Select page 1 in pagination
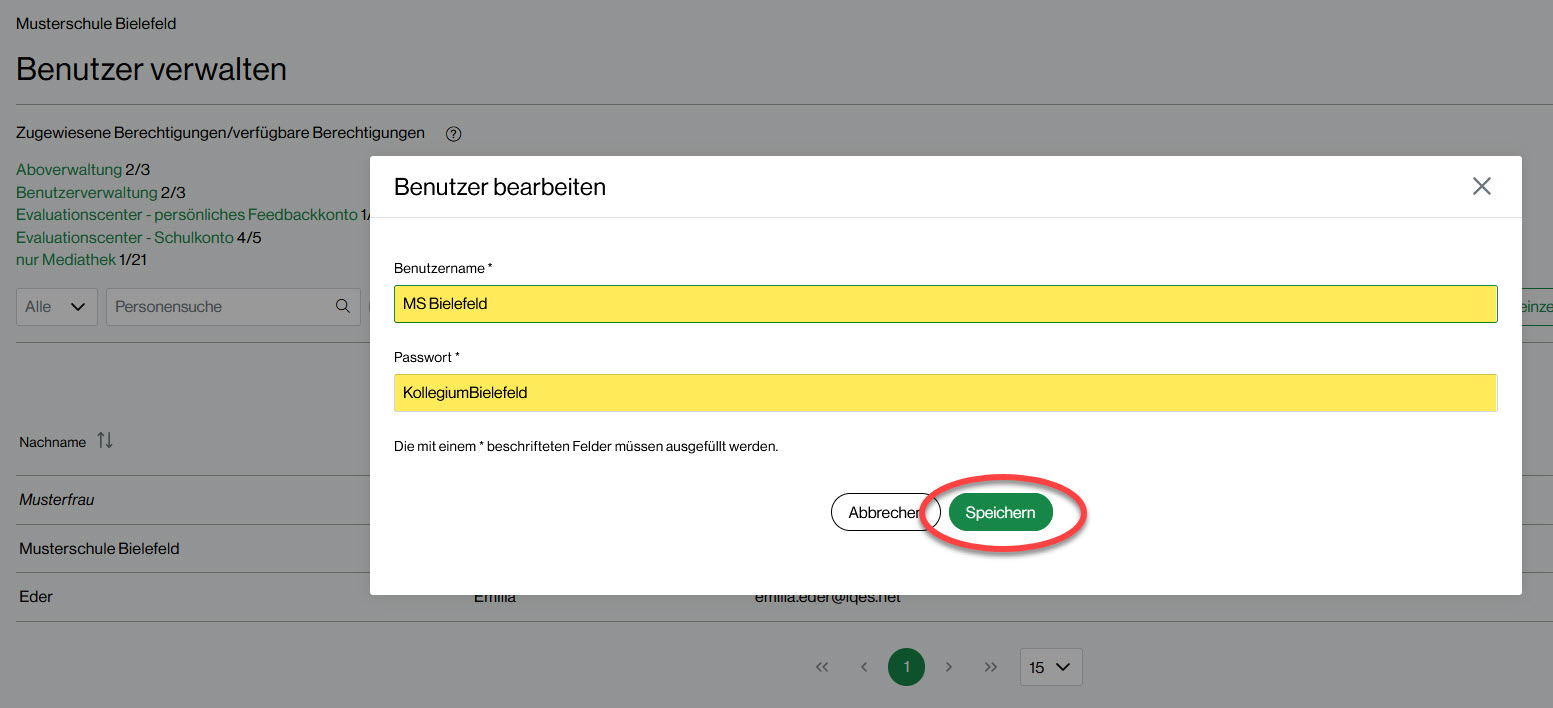This screenshot has width=1553, height=708. (906, 667)
